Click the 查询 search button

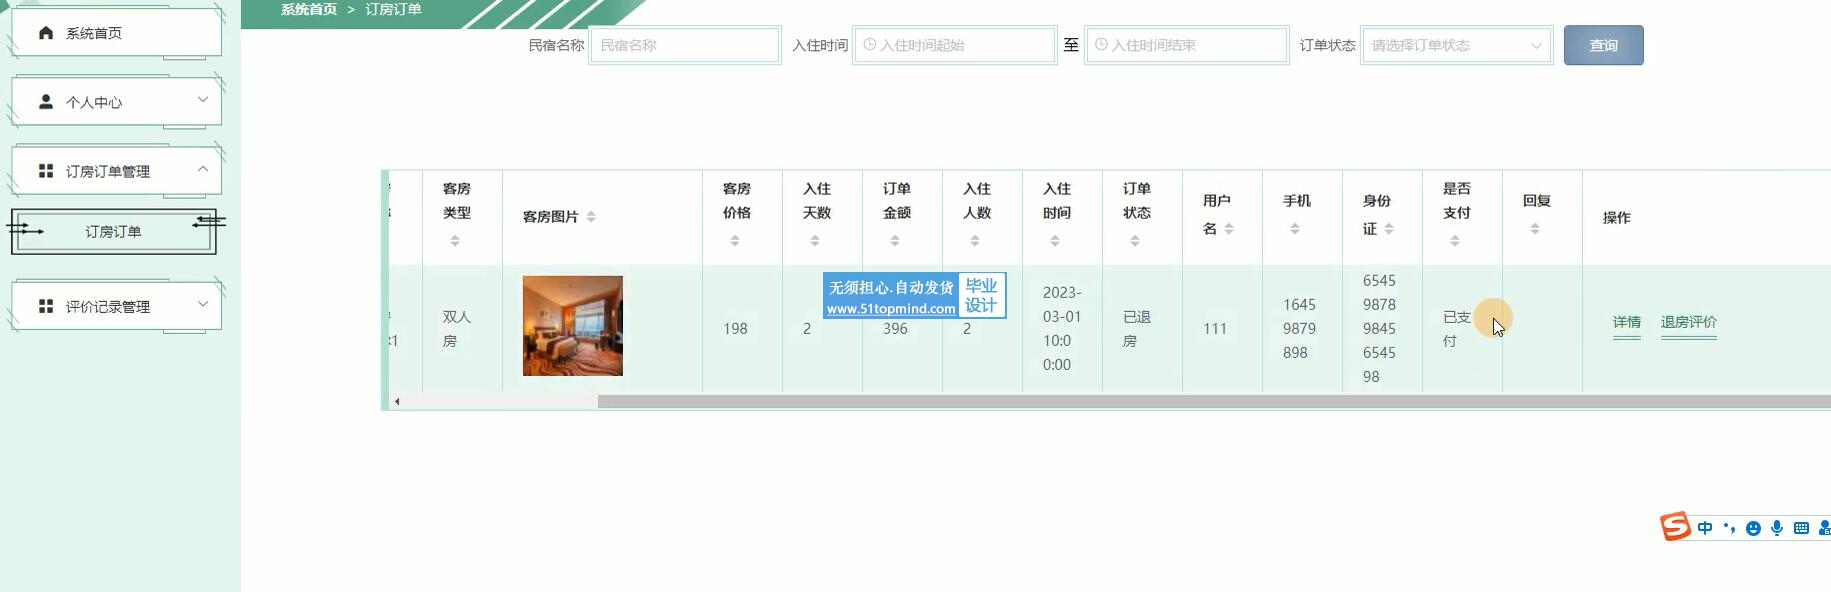[x=1603, y=45]
